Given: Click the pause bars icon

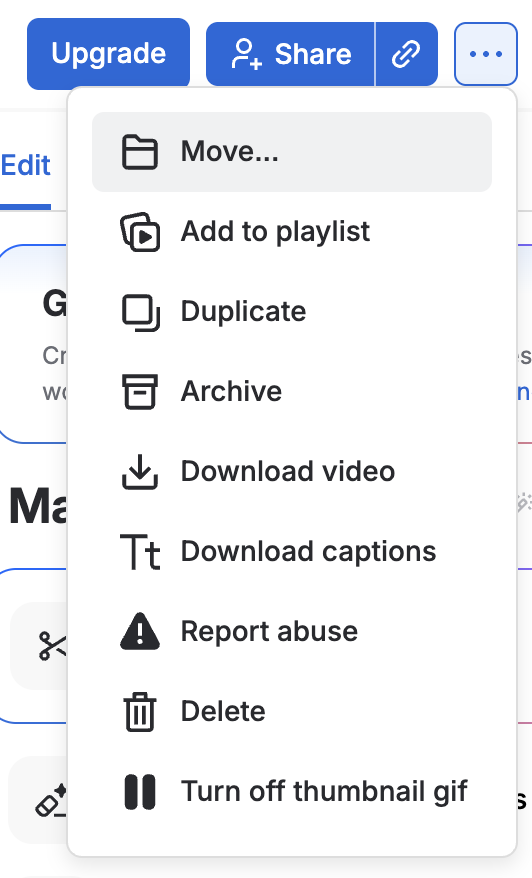Looking at the screenshot, I should click(x=140, y=792).
